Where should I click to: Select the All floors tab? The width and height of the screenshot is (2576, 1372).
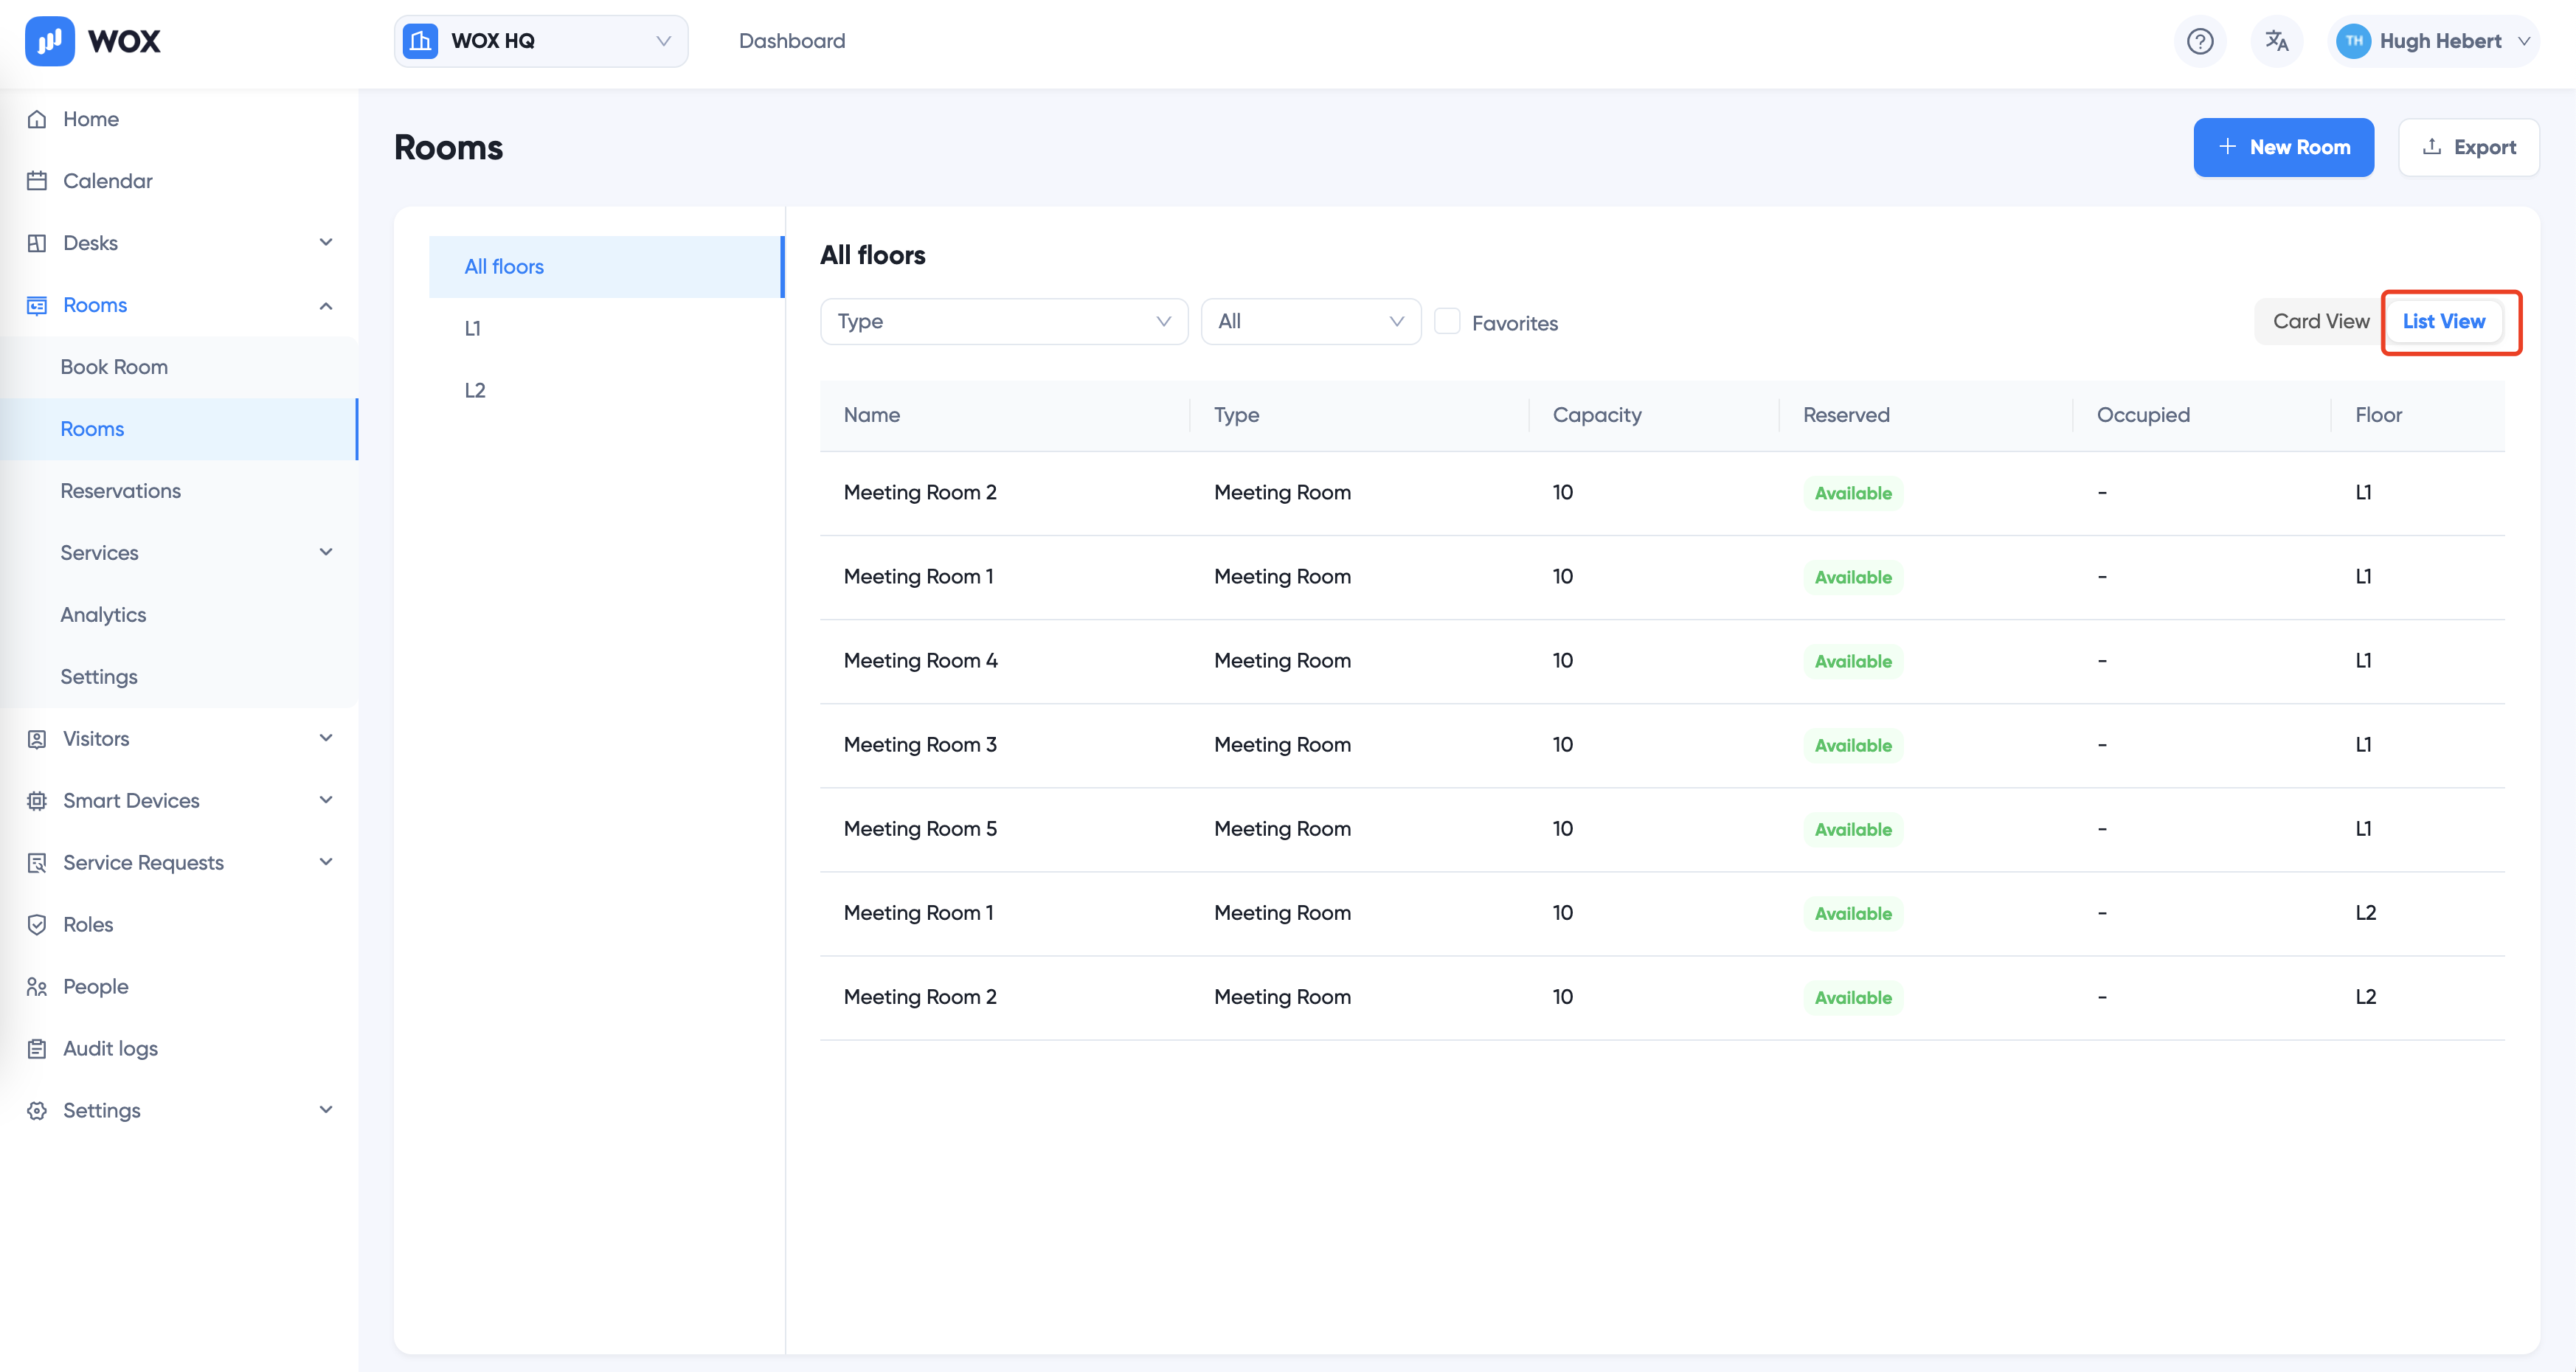[606, 267]
